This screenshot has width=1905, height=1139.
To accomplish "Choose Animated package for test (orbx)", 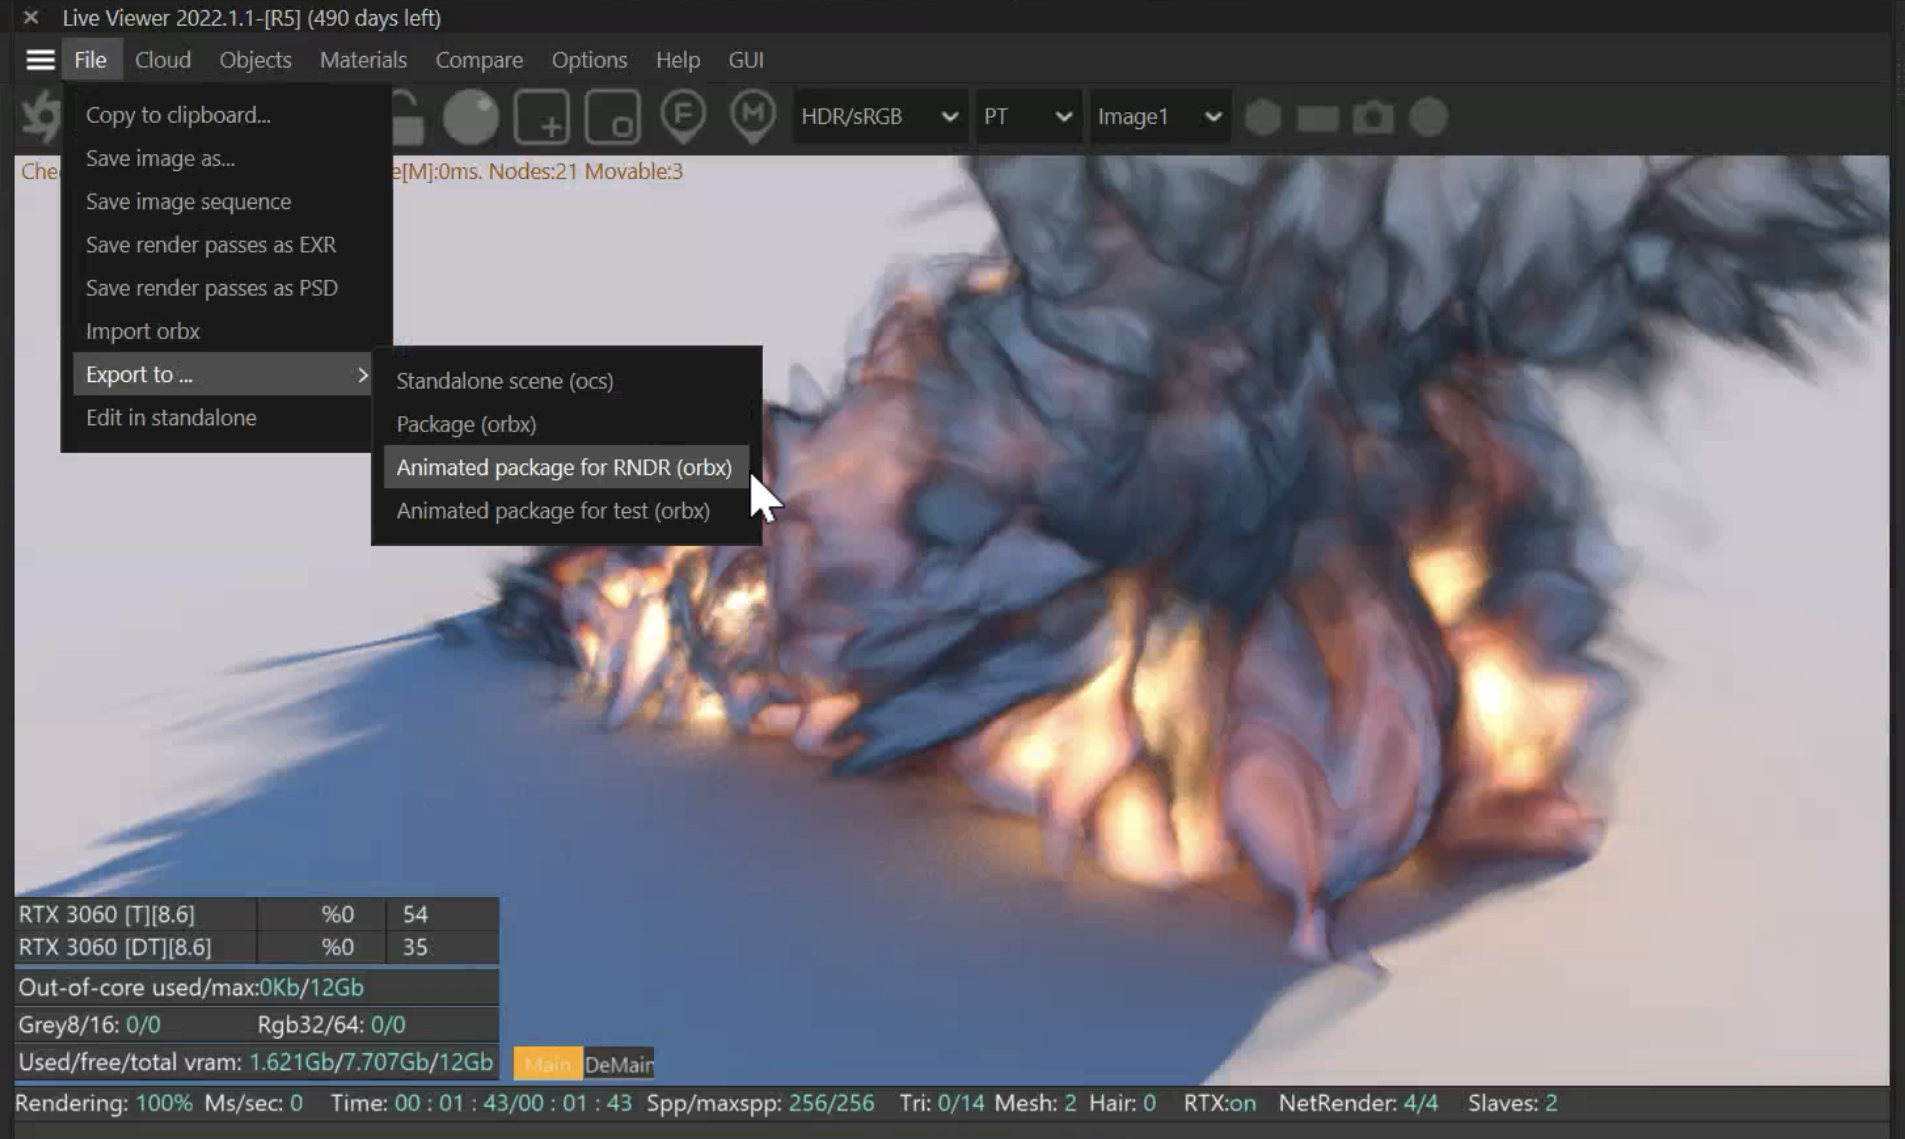I will [x=553, y=511].
